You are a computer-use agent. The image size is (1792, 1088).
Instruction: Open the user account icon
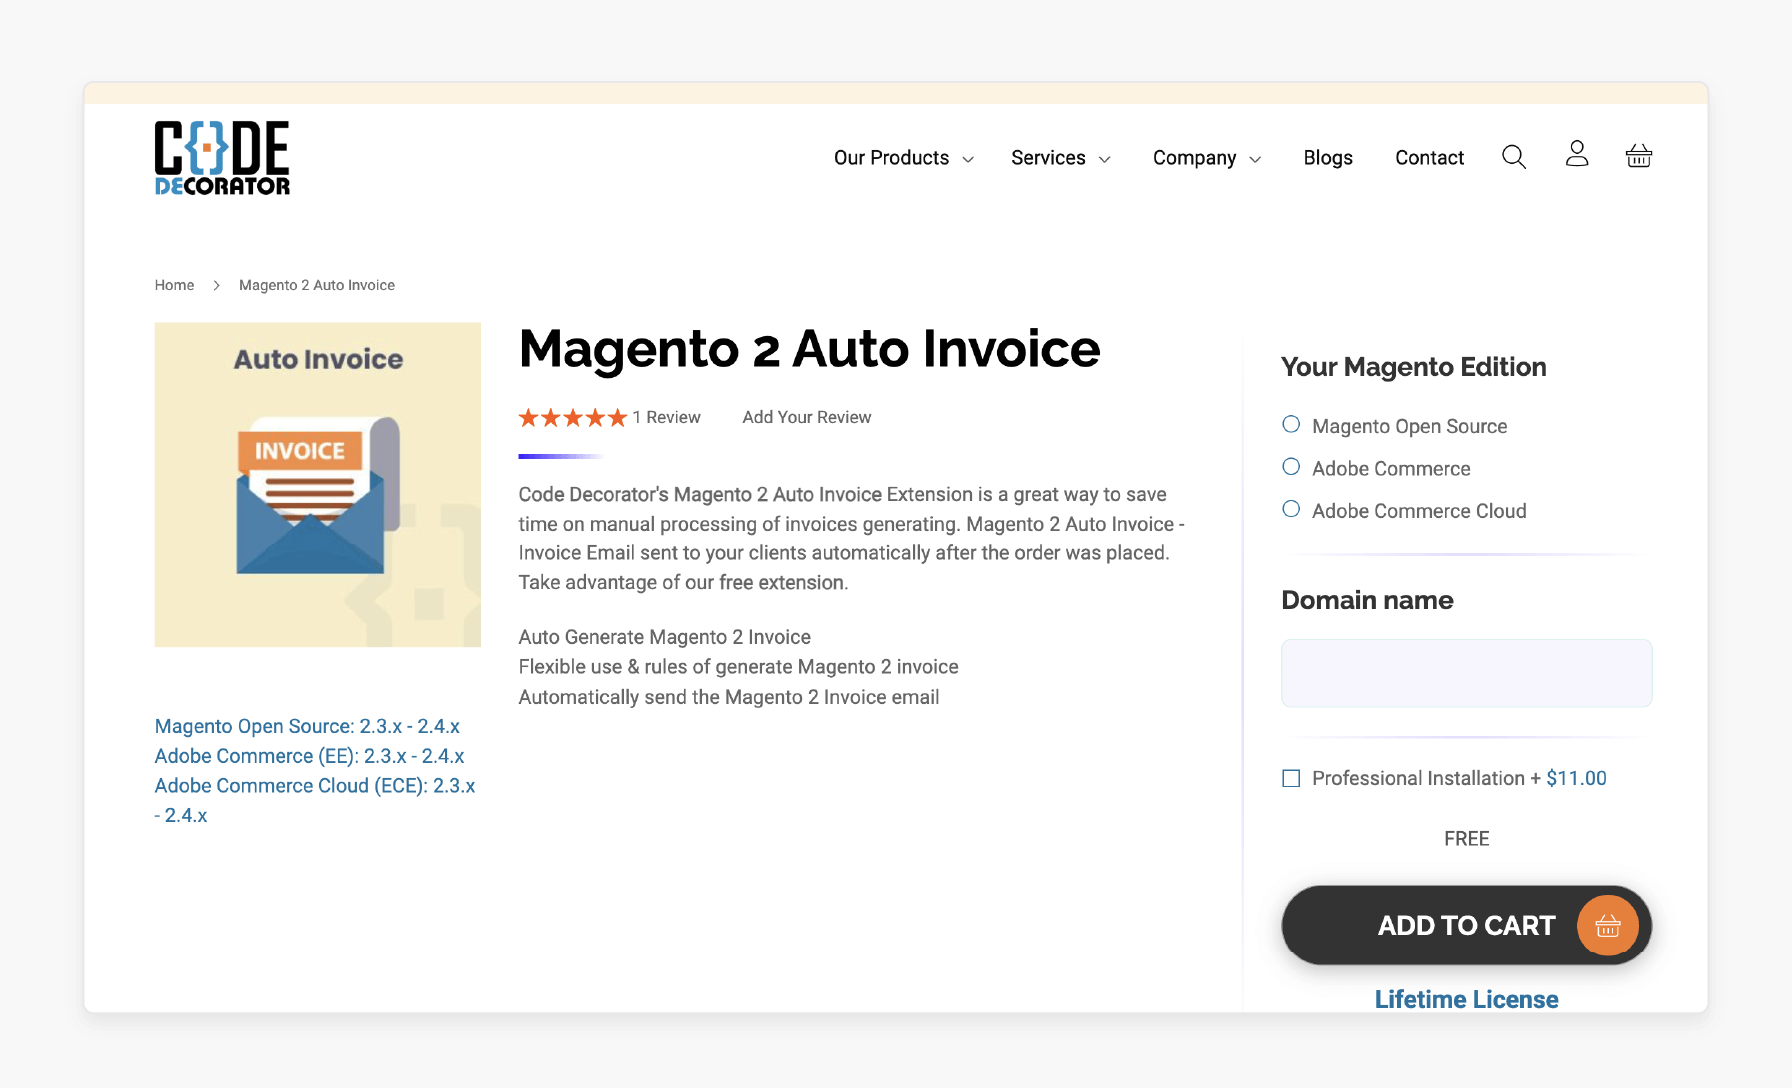click(1577, 154)
